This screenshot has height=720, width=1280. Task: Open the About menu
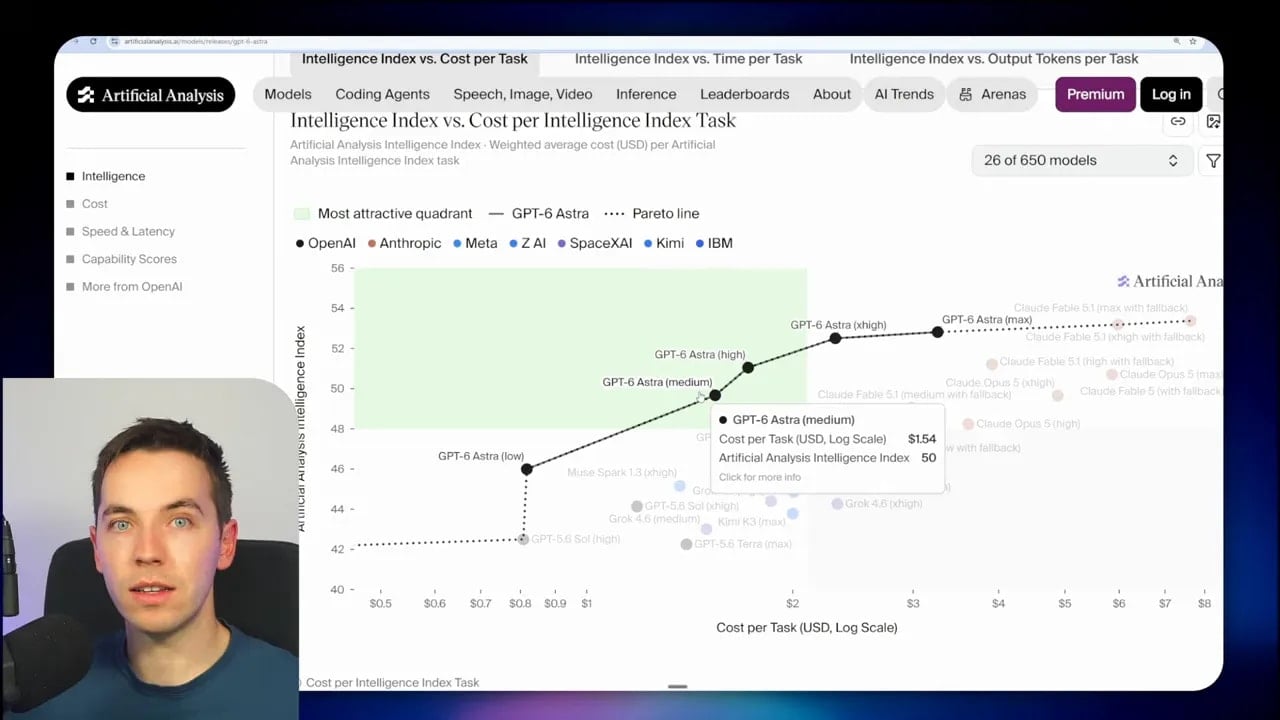tap(832, 94)
